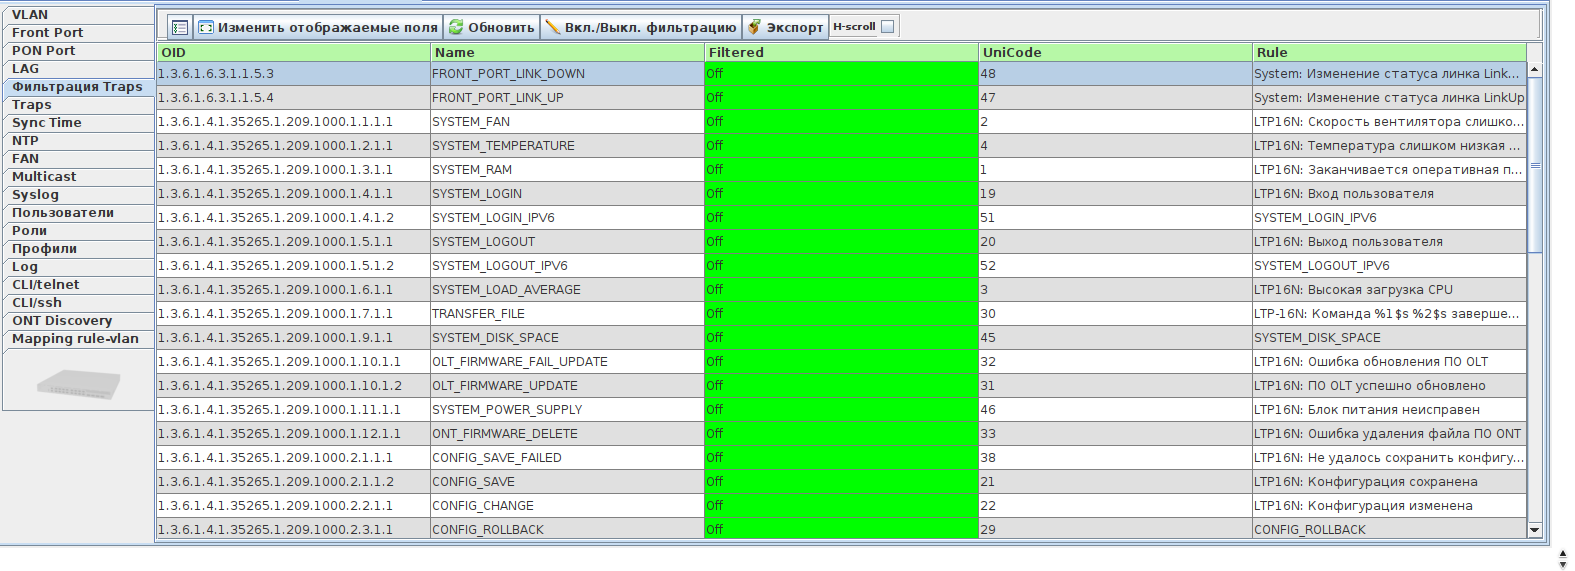Screen dimensions: 1575x571
Task: Open the Log tab
Action: point(79,267)
